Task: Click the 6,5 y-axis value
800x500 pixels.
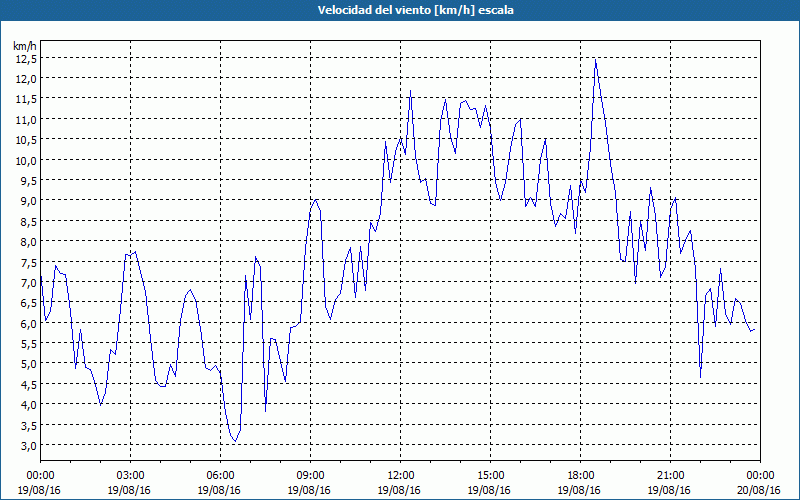Action: (29, 303)
